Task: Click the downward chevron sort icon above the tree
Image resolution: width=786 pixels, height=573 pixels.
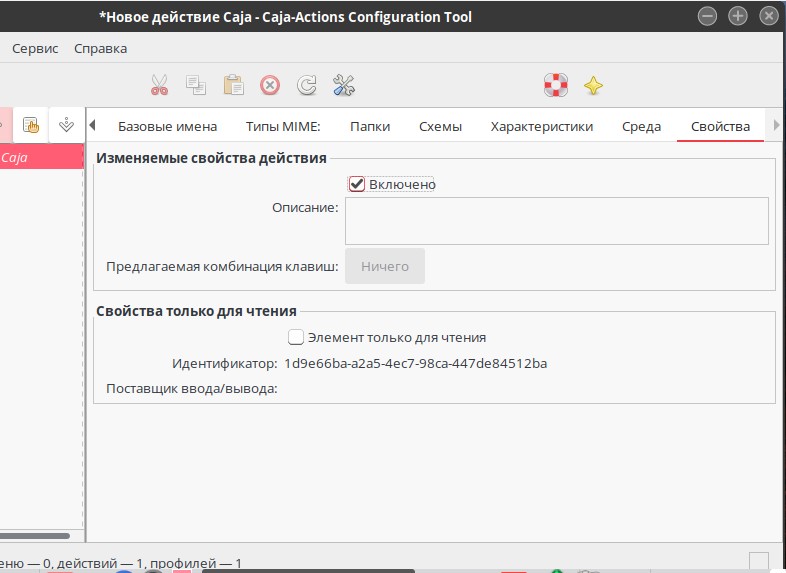Action: click(66, 125)
